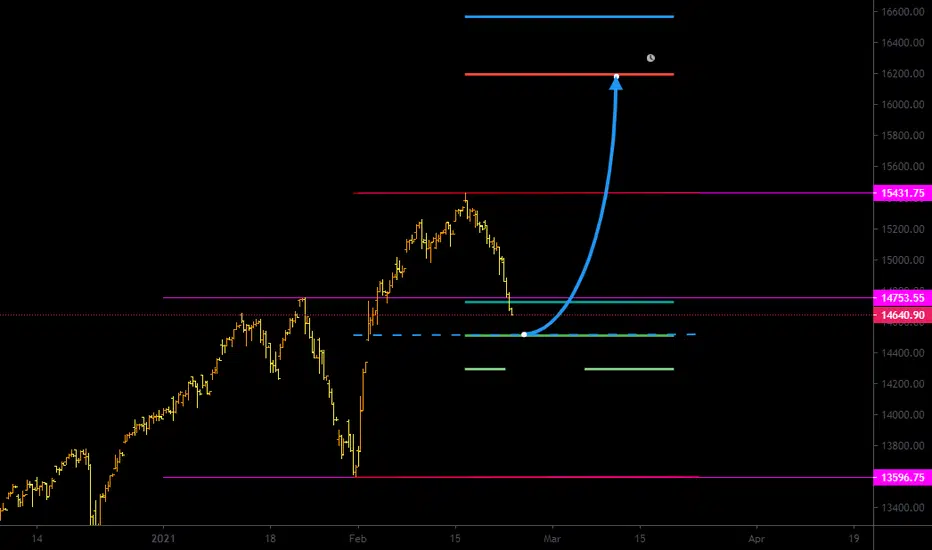Screen dimensions: 932x550
Task: Click the 16200.00 price axis value
Action: point(902,74)
